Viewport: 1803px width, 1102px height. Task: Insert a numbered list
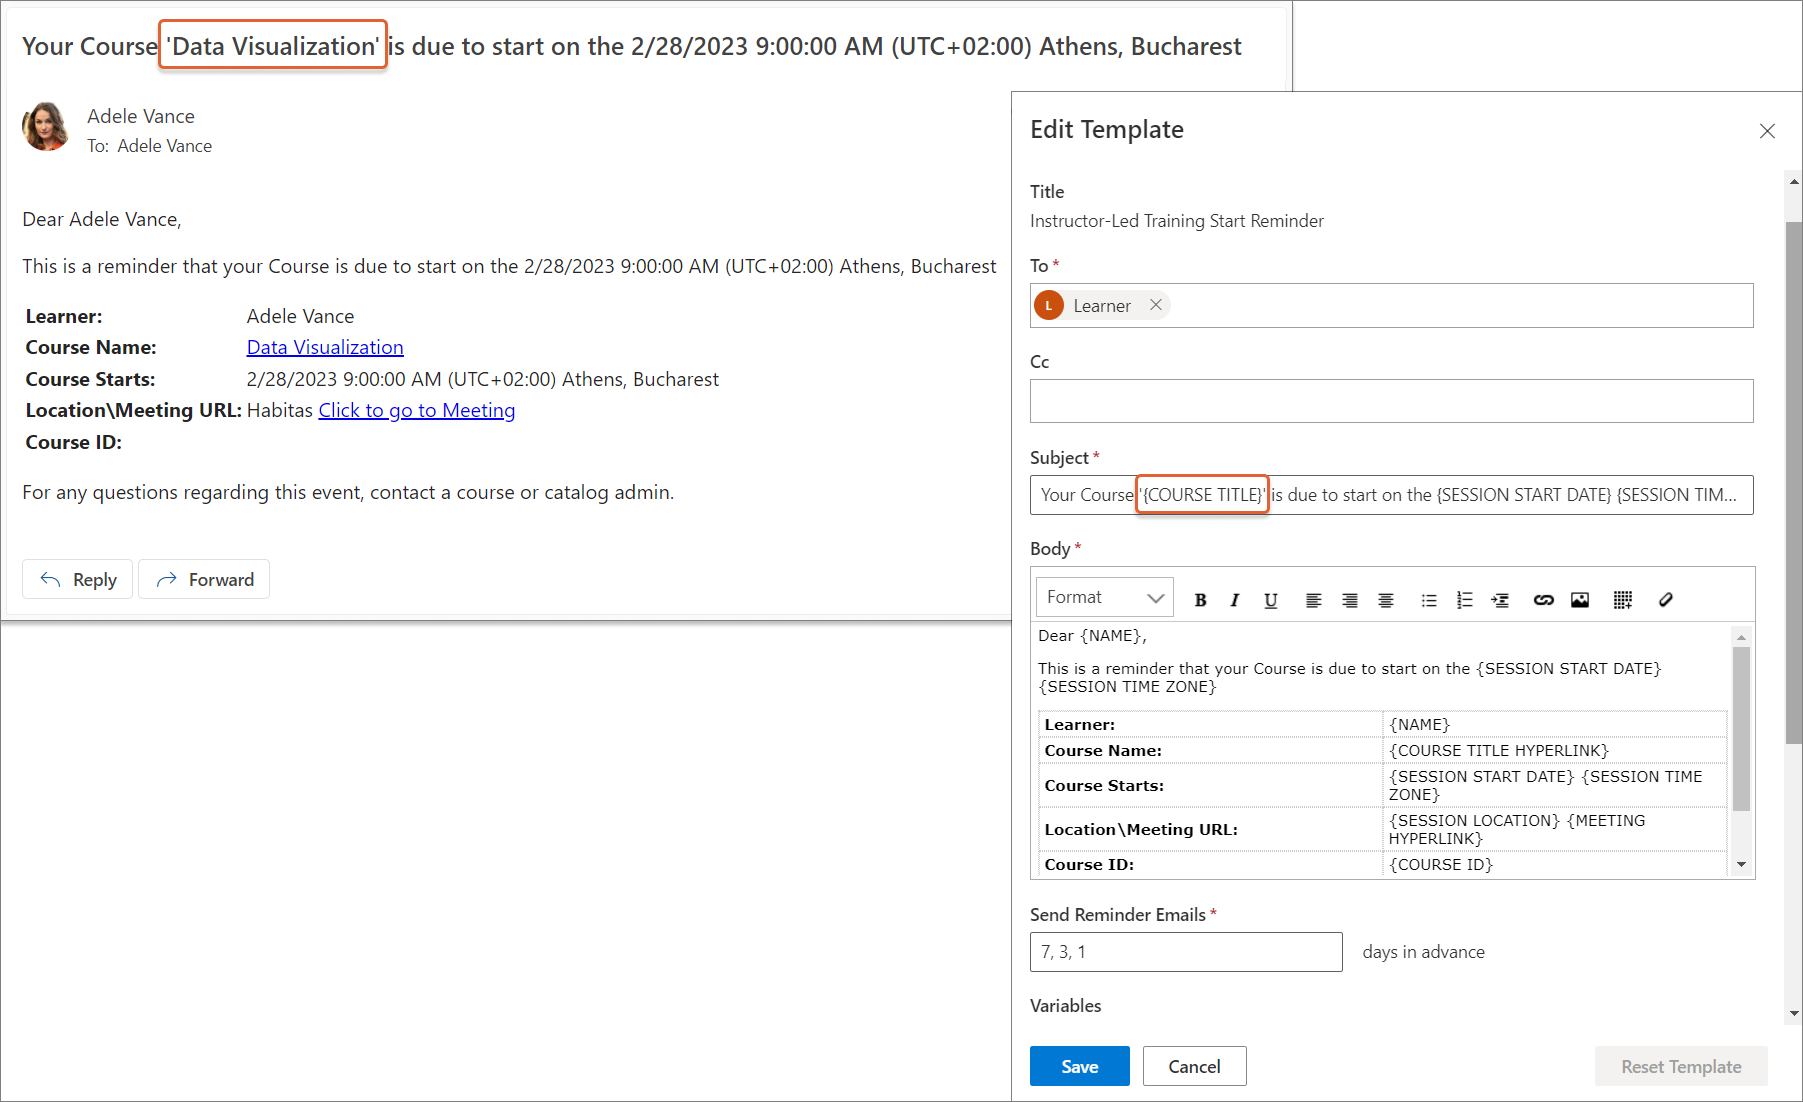point(1464,600)
